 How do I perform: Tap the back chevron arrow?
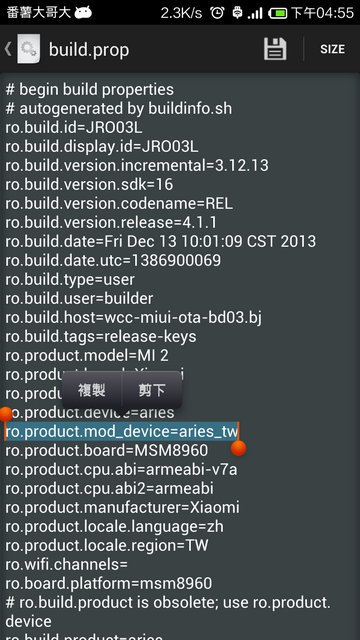click(8, 49)
